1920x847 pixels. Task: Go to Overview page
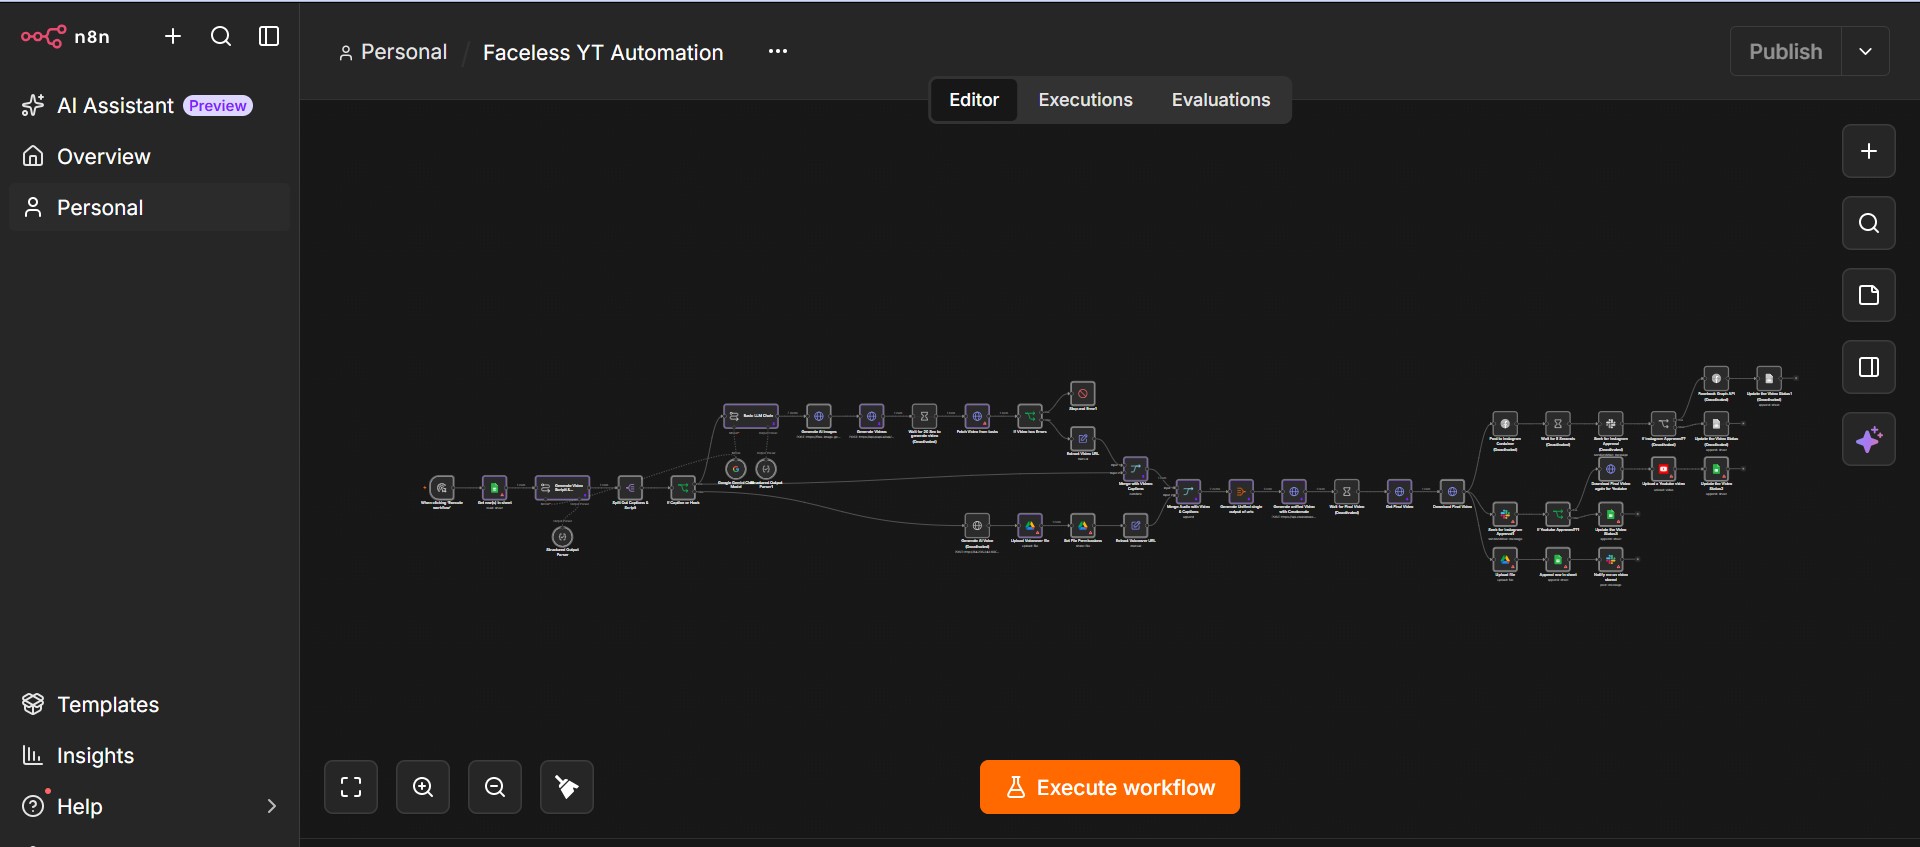point(149,157)
